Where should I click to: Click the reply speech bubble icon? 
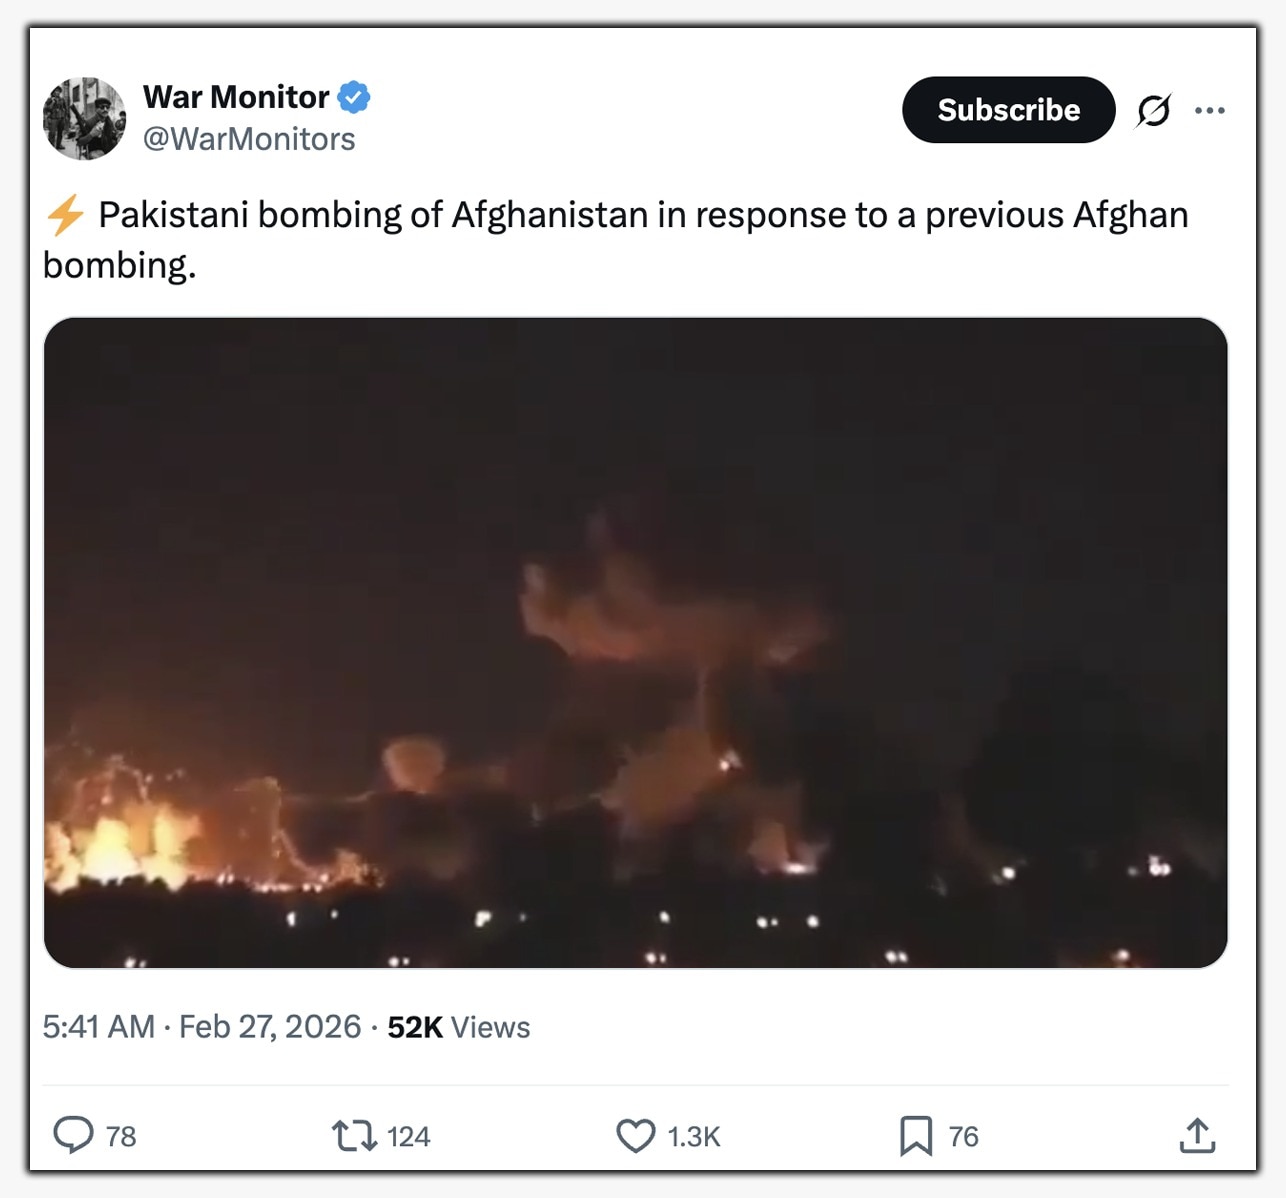[73, 1136]
